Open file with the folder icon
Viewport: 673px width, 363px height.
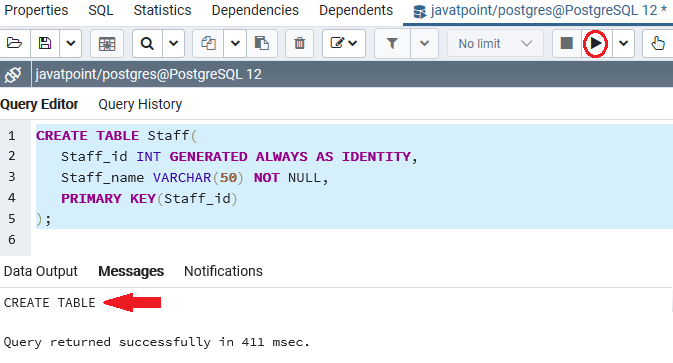click(14, 43)
